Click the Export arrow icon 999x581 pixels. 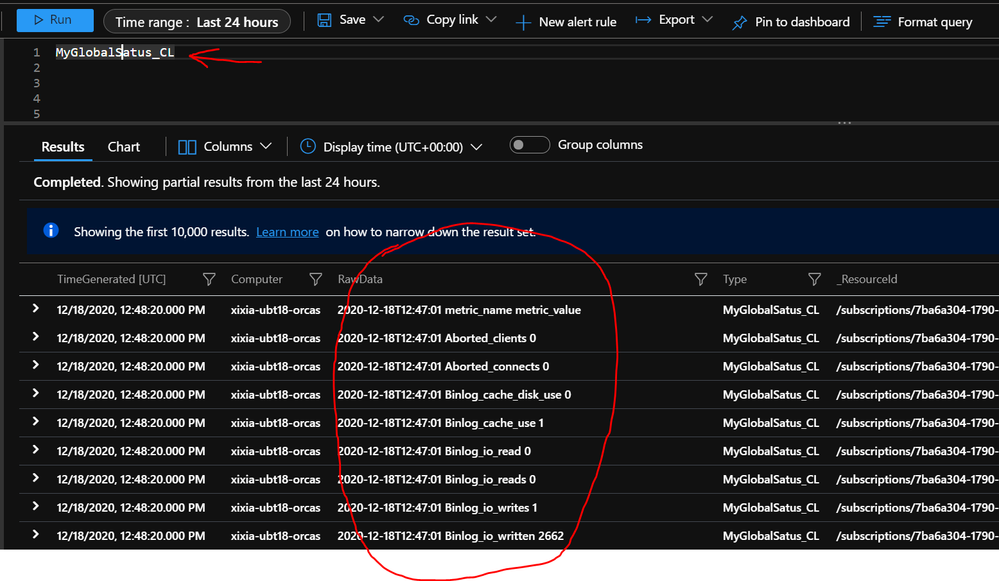click(x=643, y=20)
